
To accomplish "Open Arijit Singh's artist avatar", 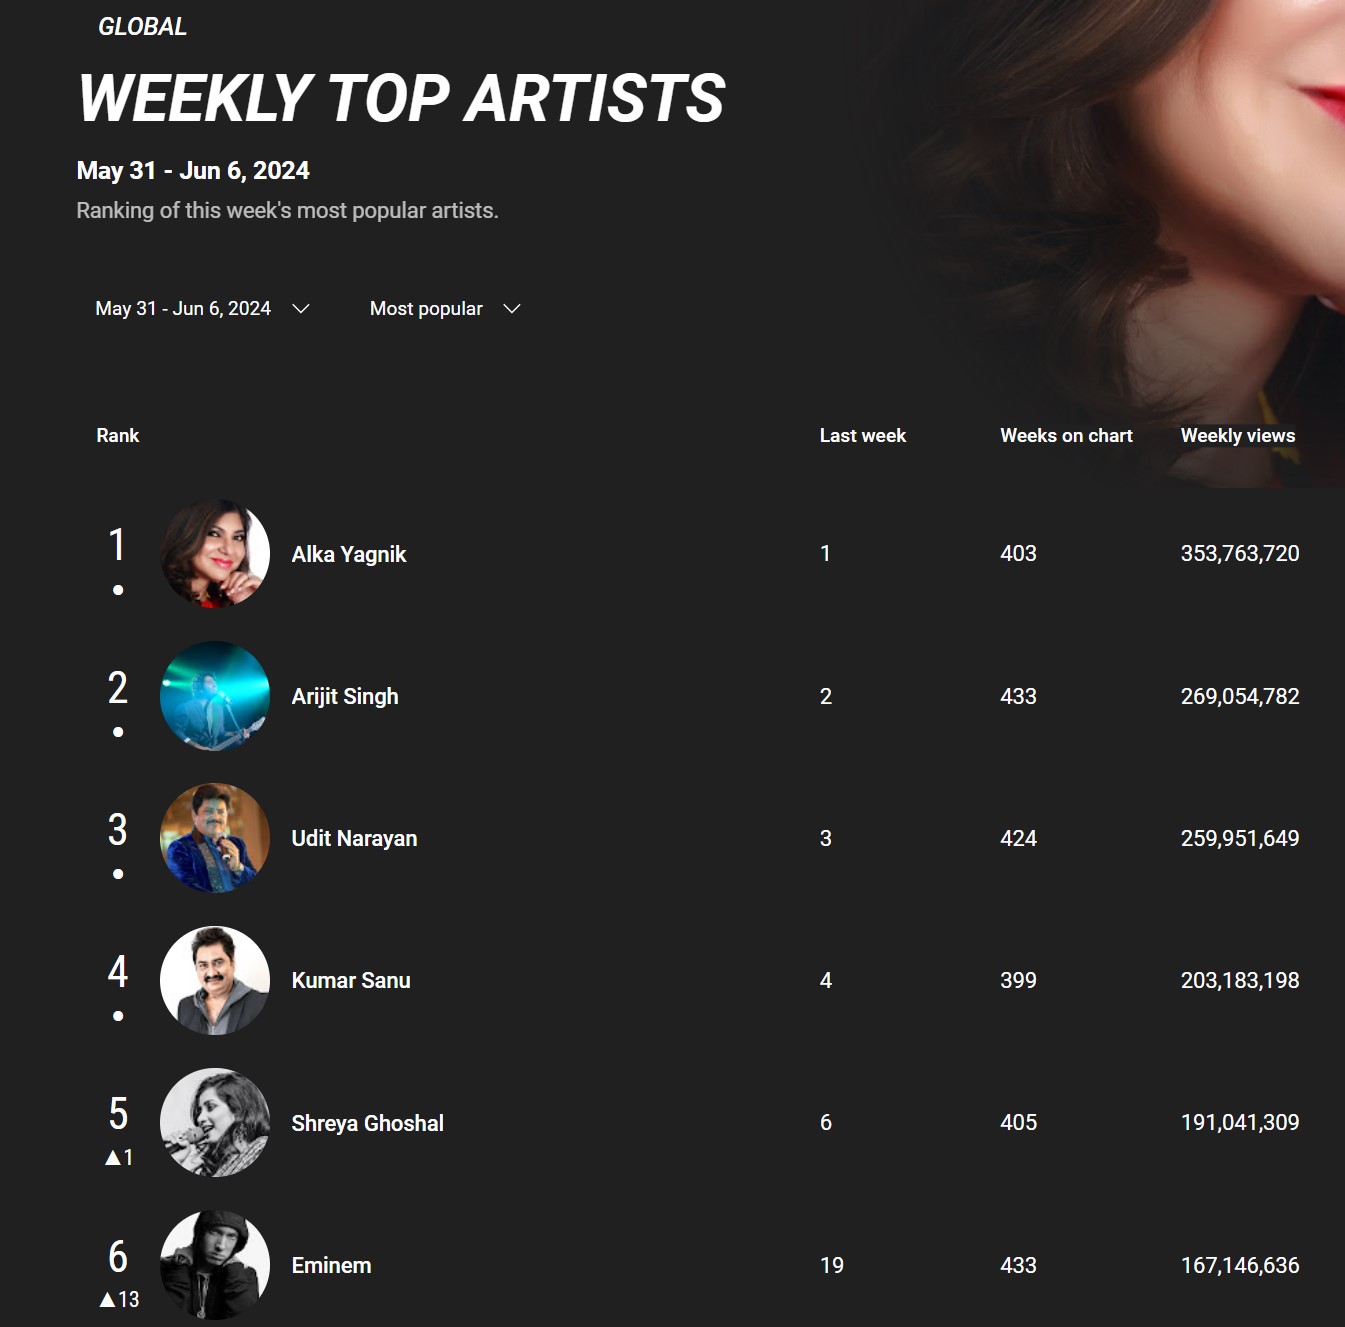I will [x=215, y=696].
